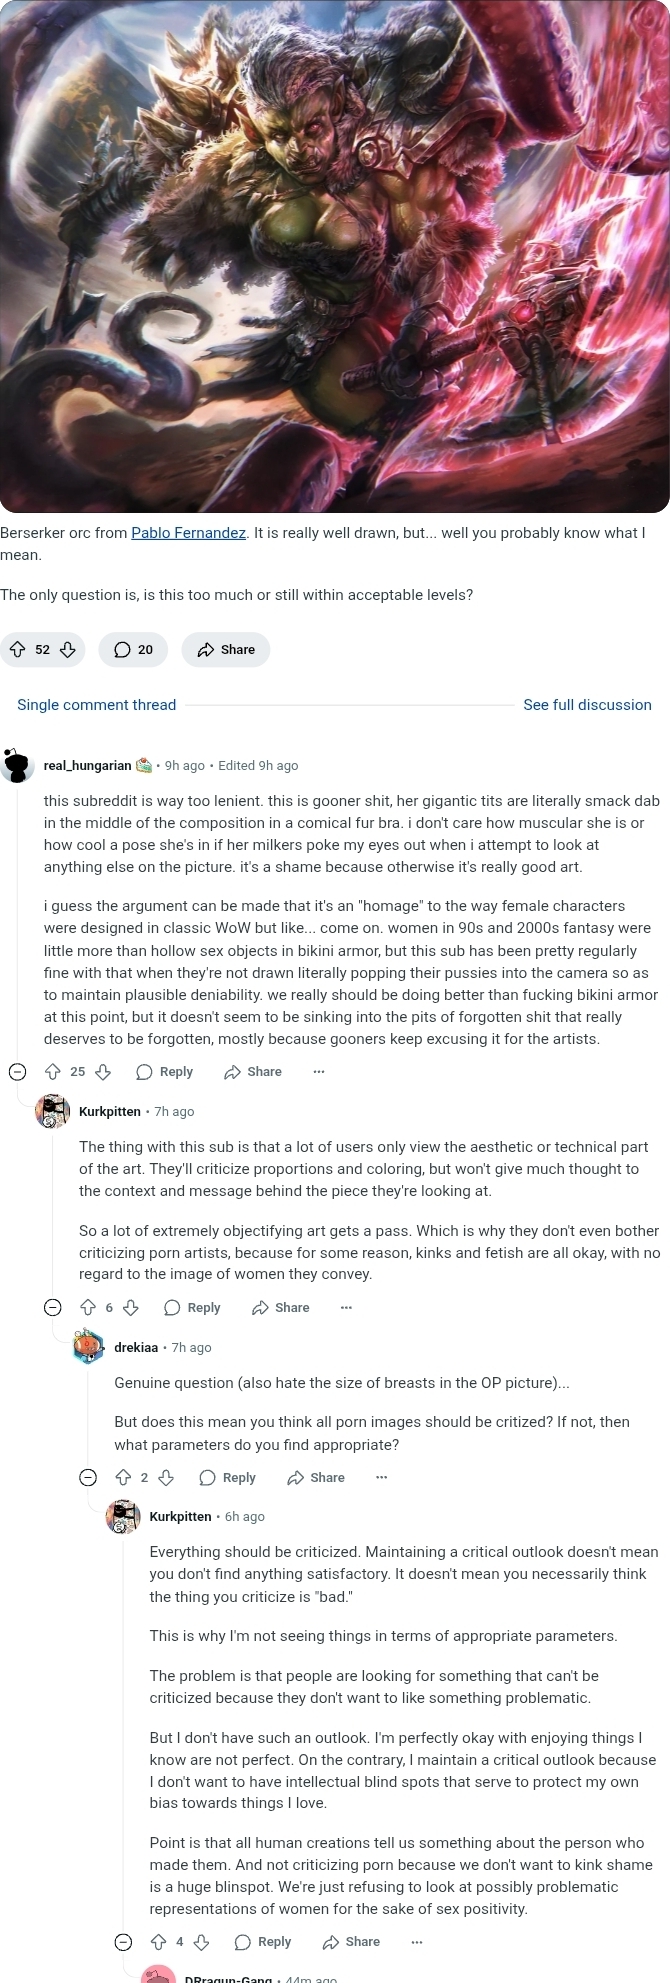Collapse Kurkpitten's 7h ago comment
The height and width of the screenshot is (1983, 670).
[x=53, y=1308]
